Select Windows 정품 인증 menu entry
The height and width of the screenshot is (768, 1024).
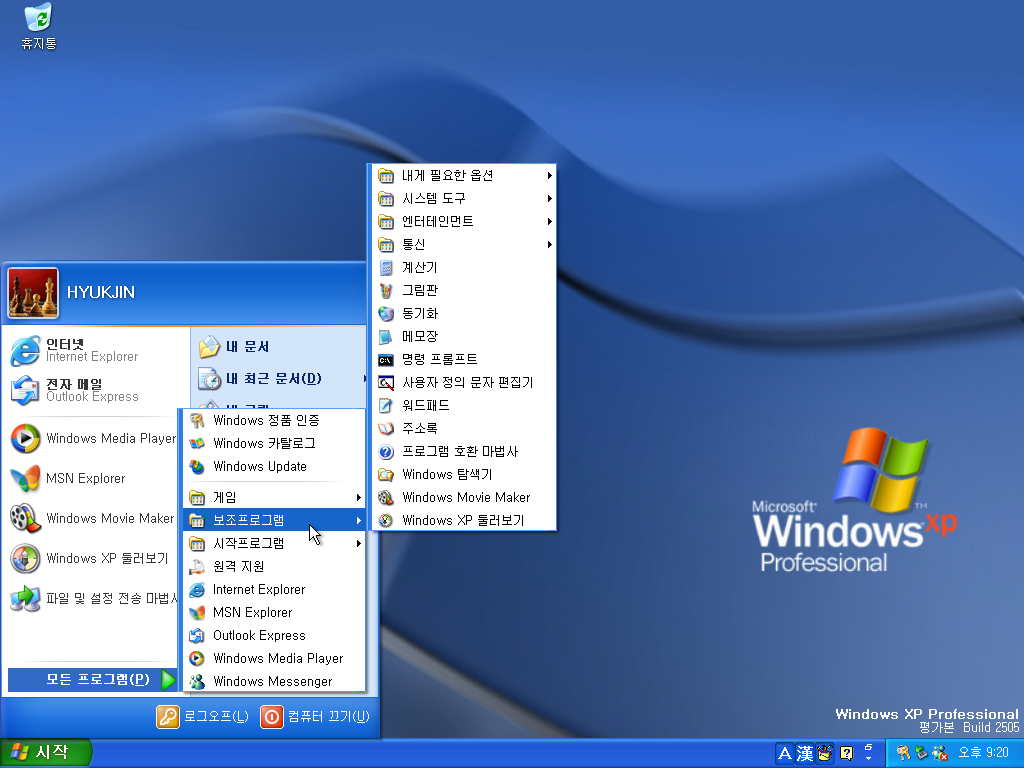(274, 421)
